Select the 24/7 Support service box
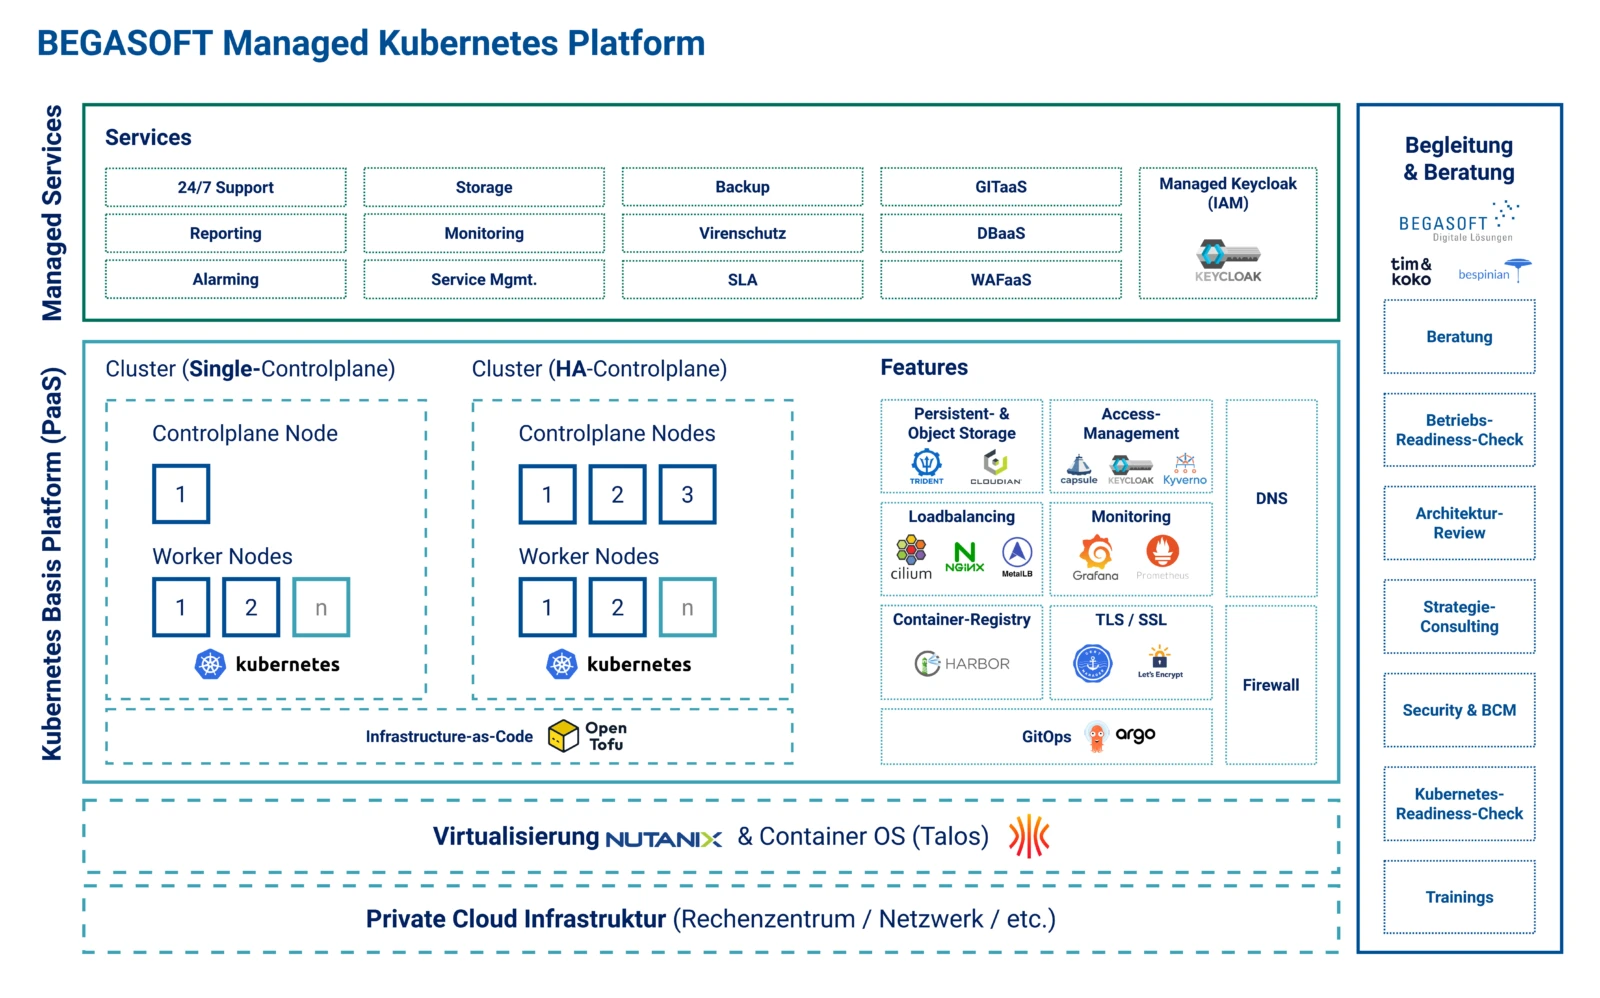The width and height of the screenshot is (1600, 998). [226, 187]
